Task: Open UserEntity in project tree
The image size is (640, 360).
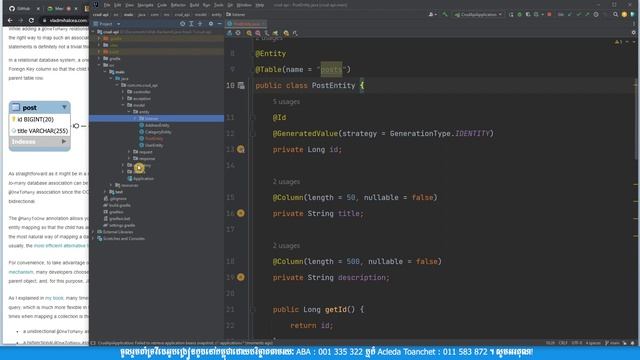Action: (x=154, y=145)
